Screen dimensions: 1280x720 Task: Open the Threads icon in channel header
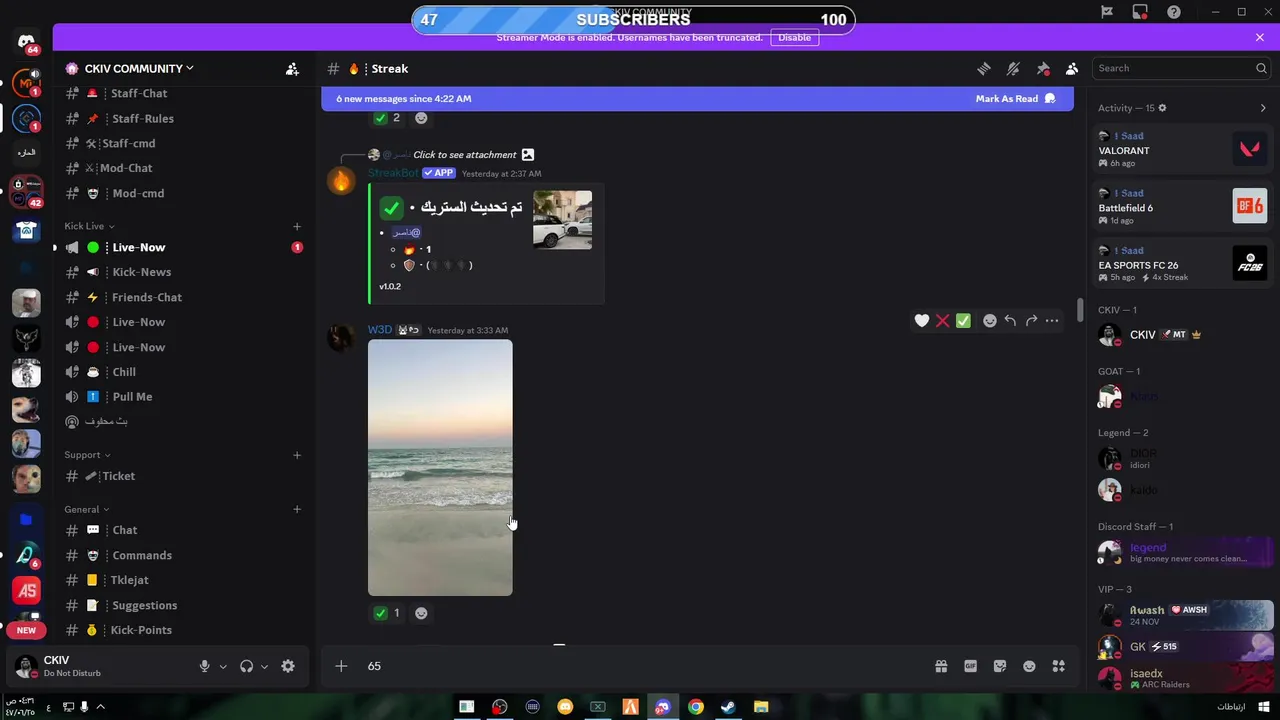(x=984, y=69)
